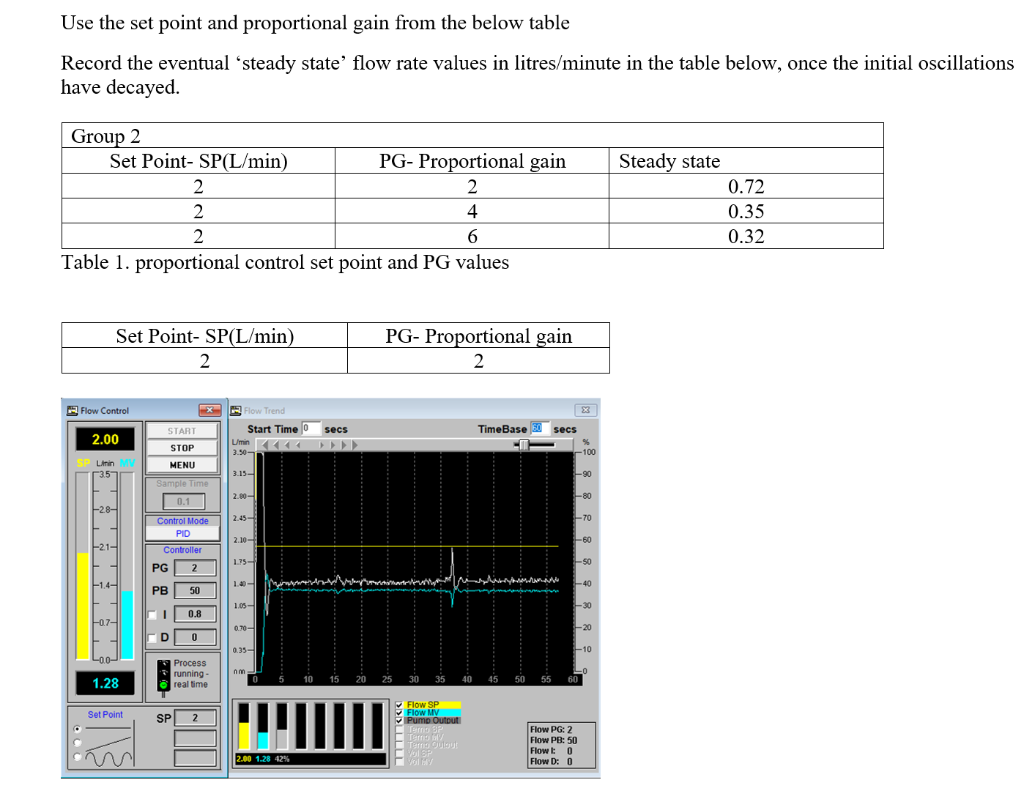Select the sine wave set point radio button

tap(78, 757)
